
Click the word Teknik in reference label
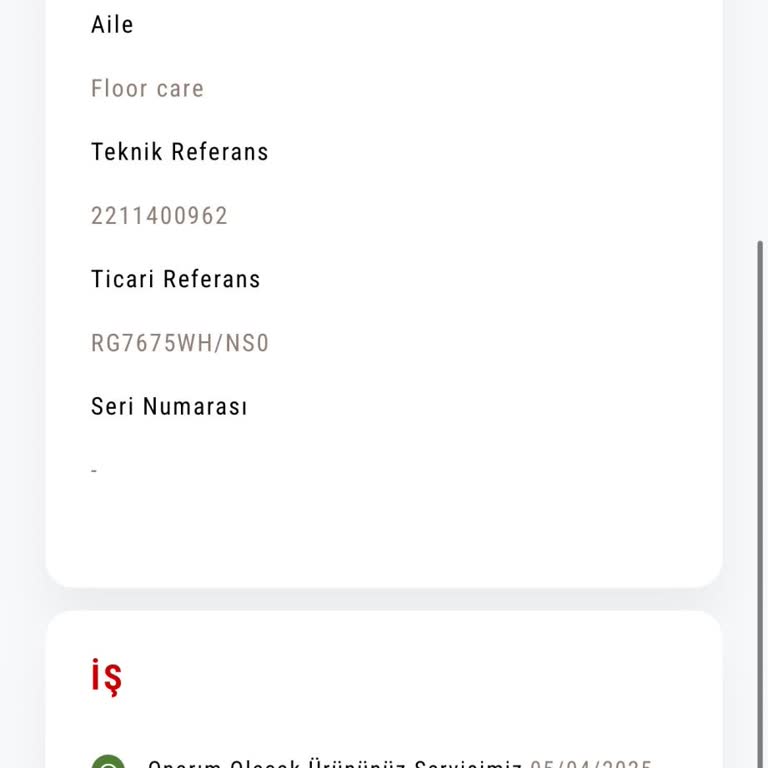[x=127, y=152]
